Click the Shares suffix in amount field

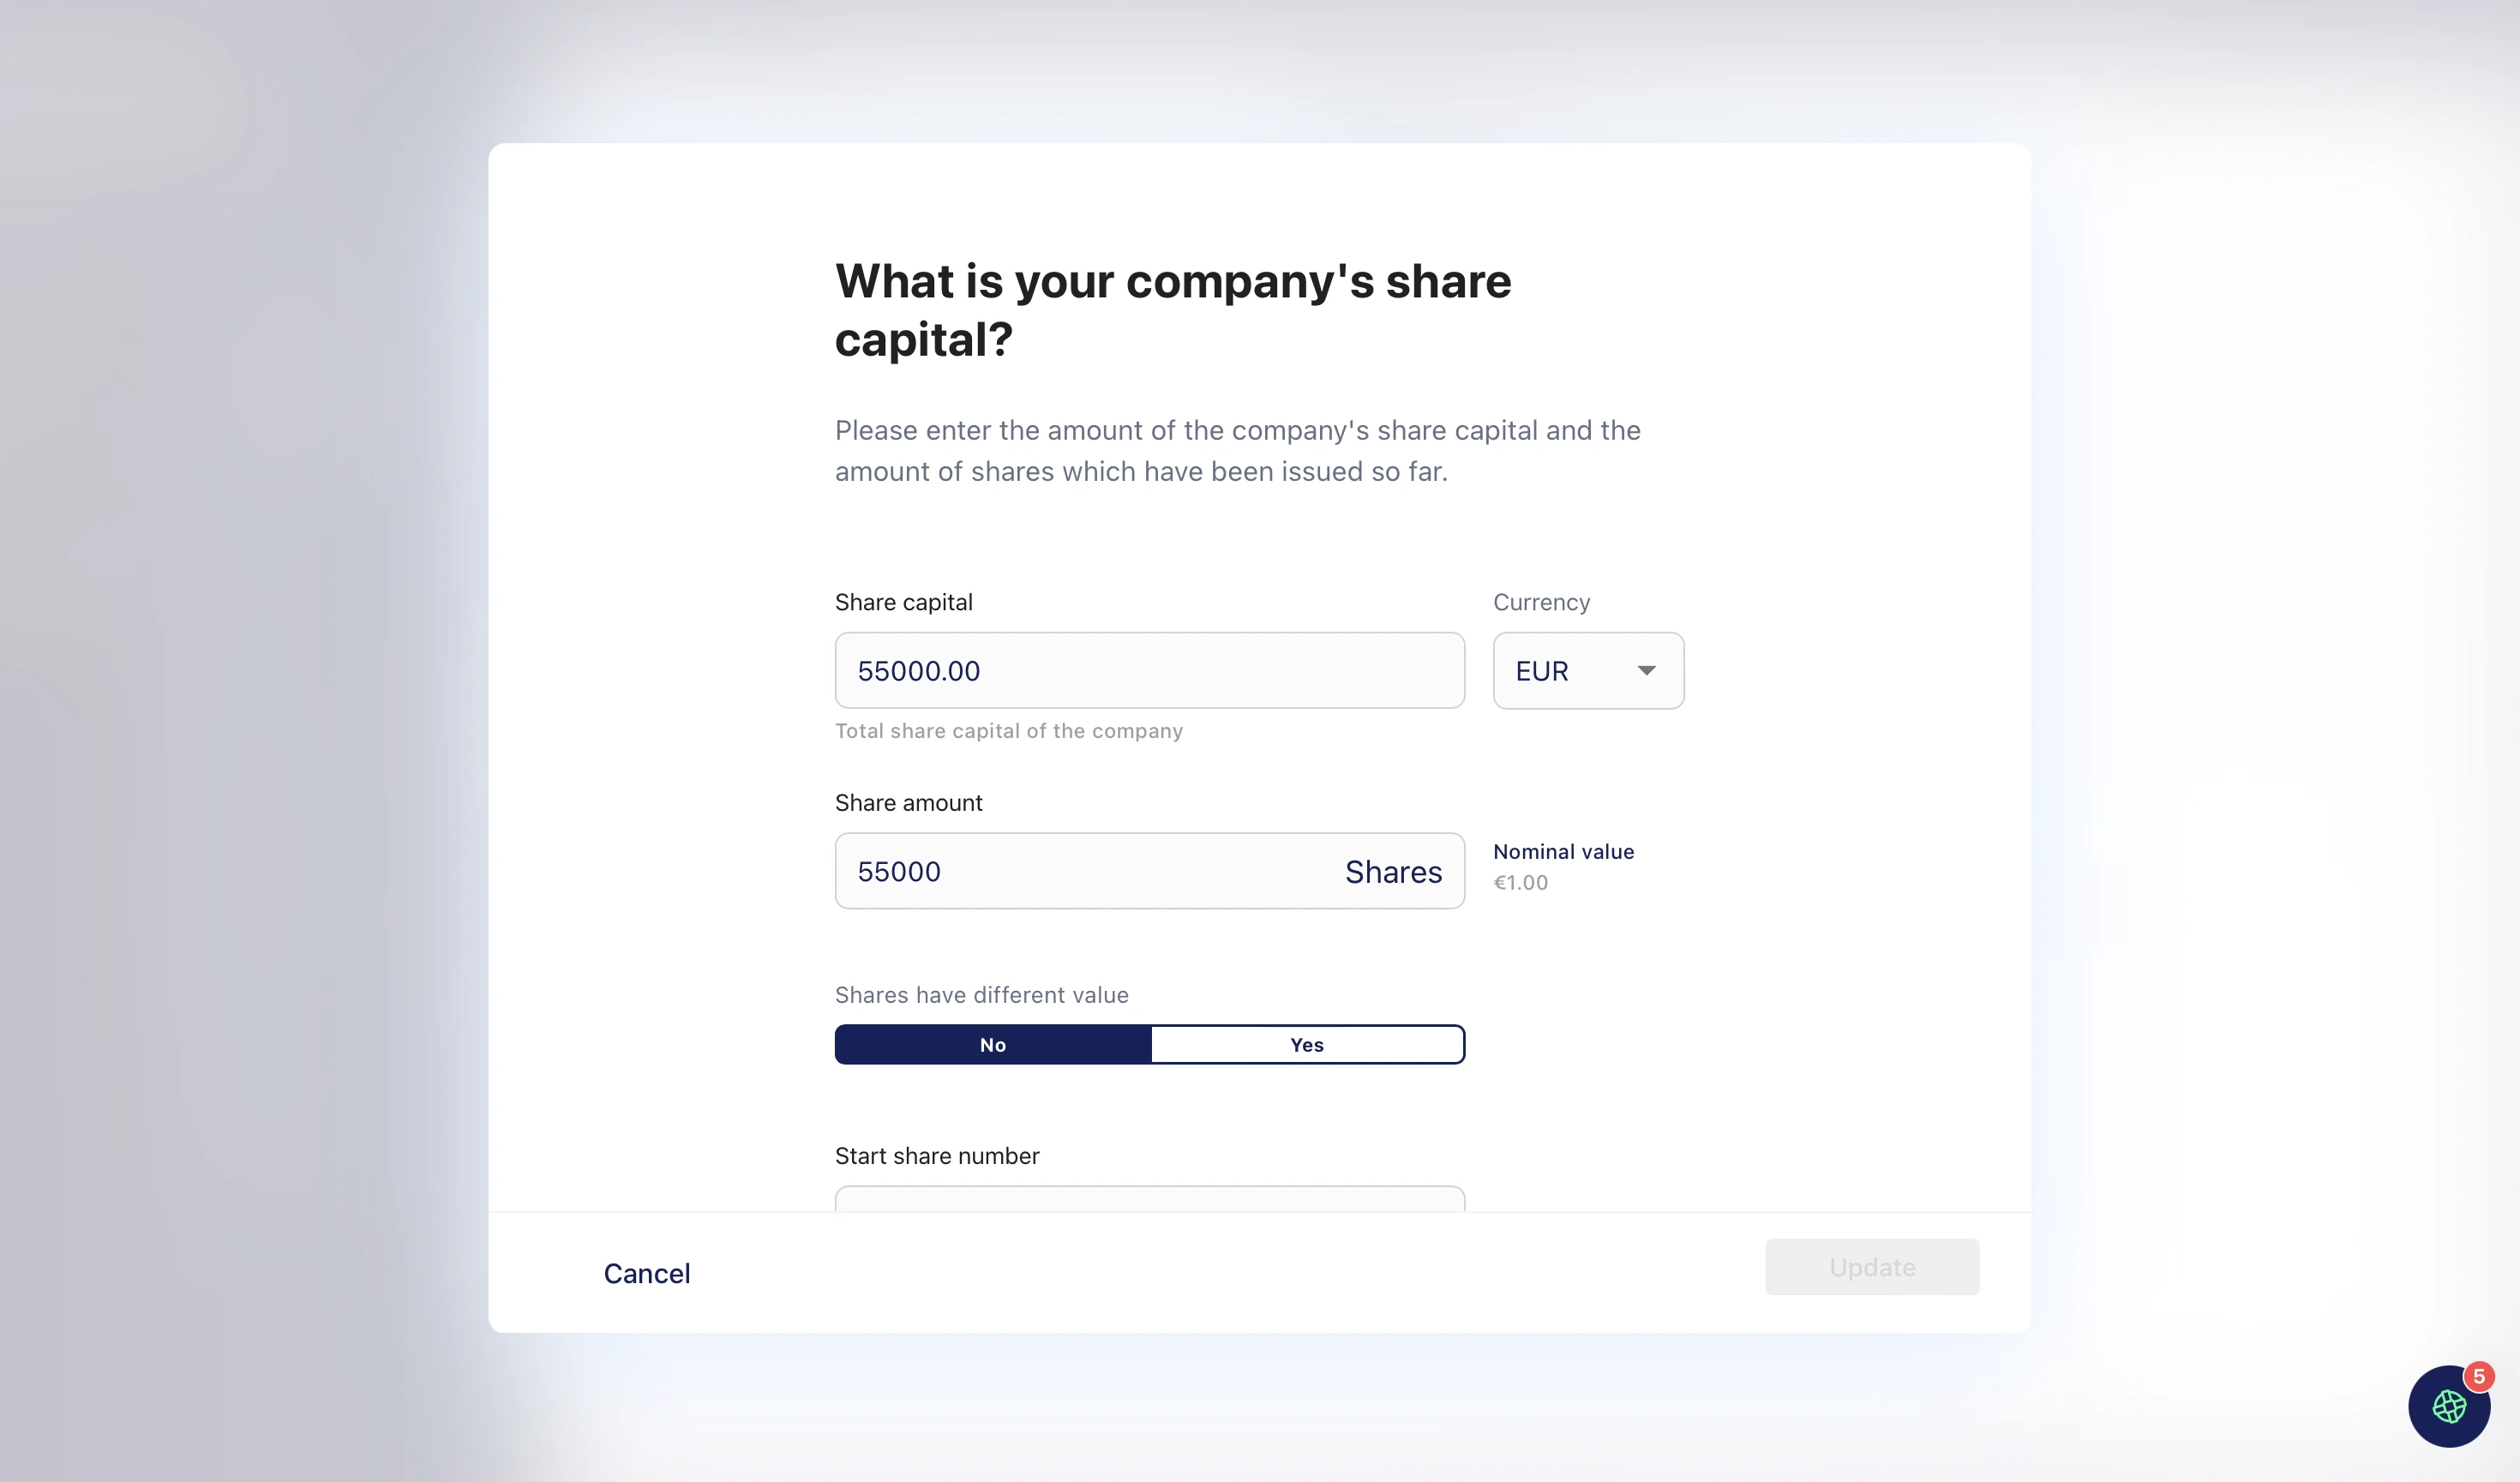click(x=1393, y=872)
